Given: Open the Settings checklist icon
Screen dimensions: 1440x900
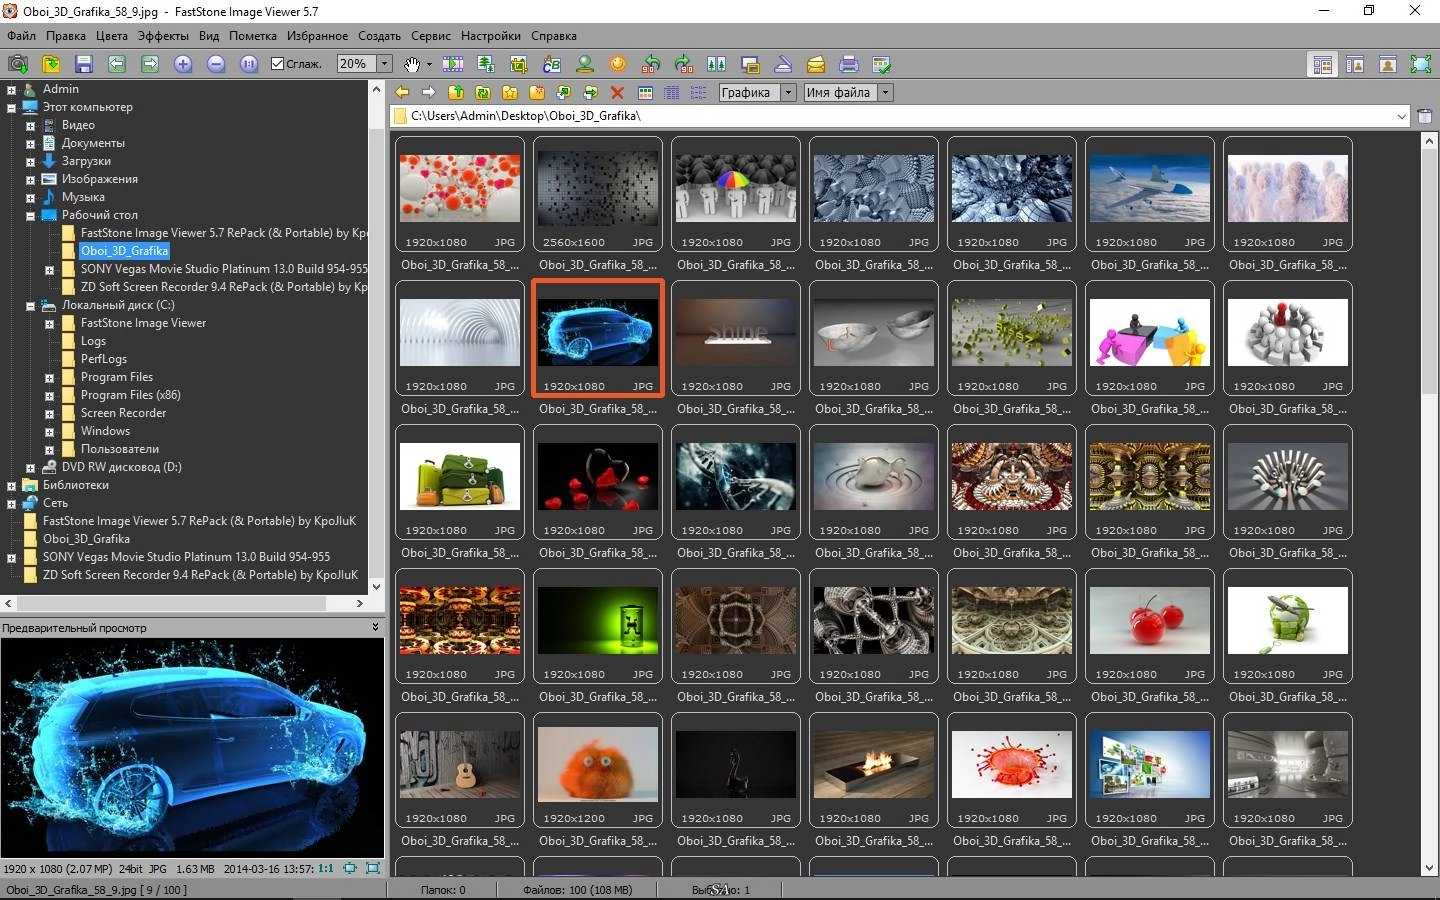Looking at the screenshot, I should click(882, 64).
